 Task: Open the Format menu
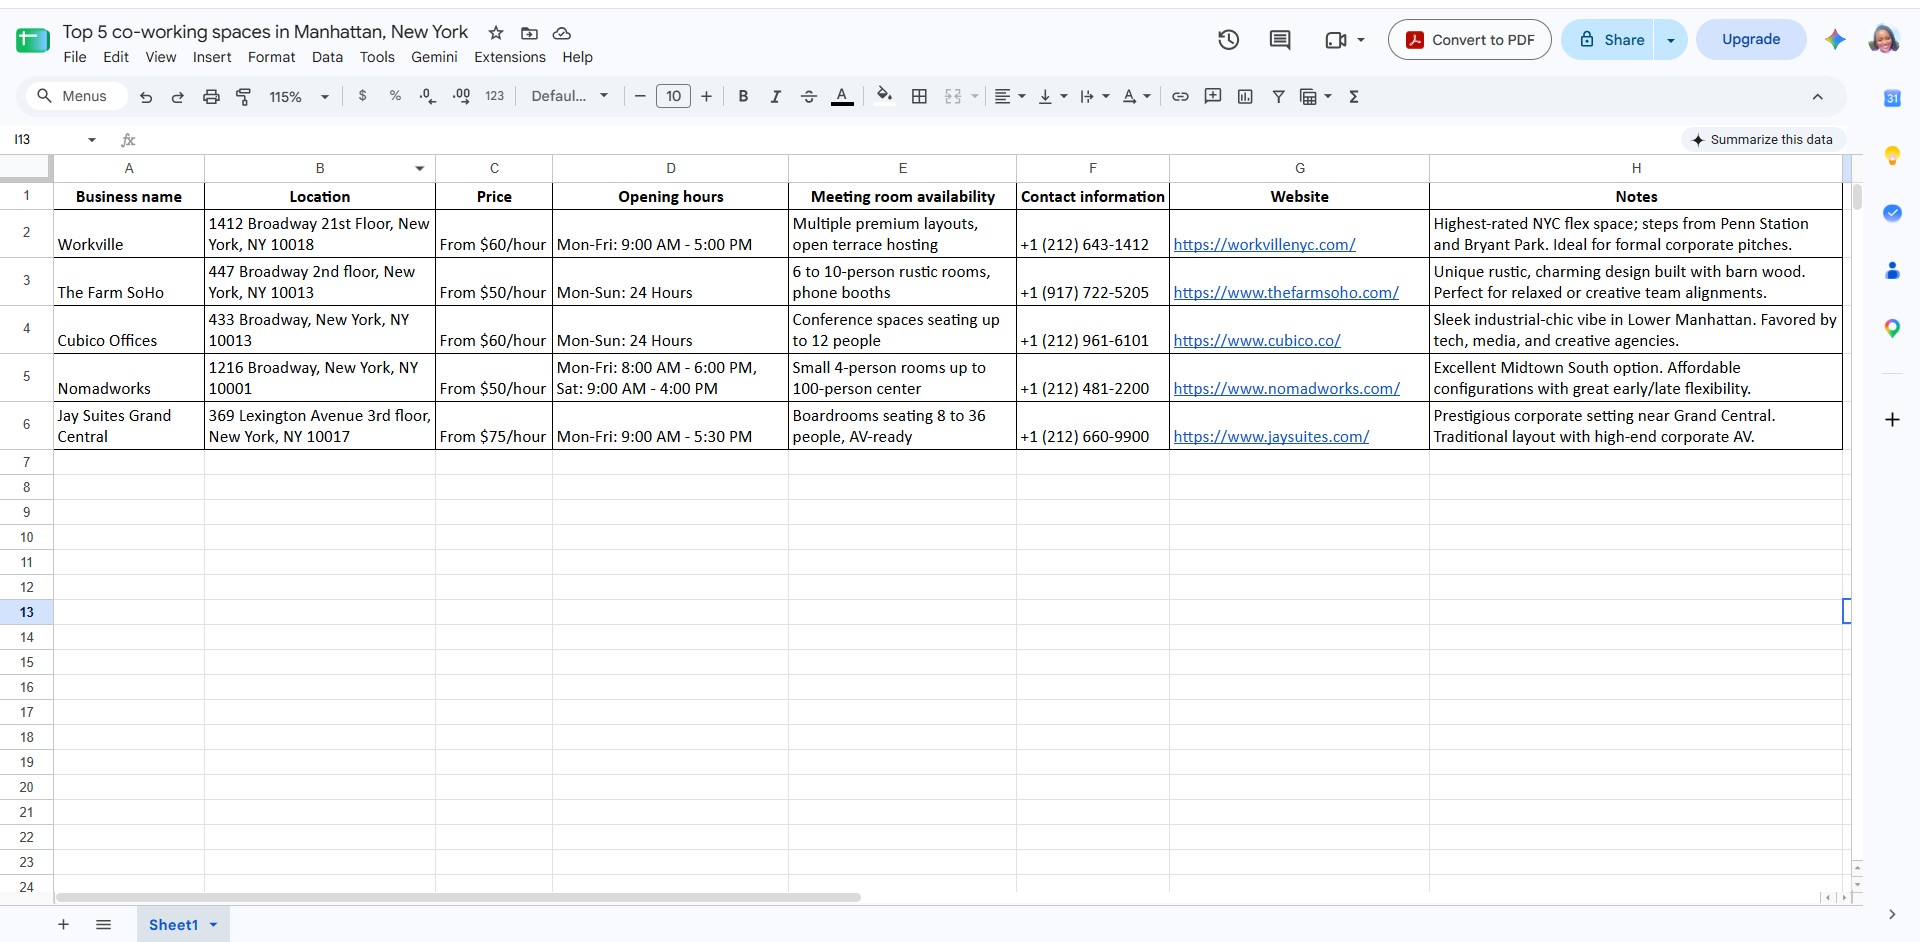point(271,57)
